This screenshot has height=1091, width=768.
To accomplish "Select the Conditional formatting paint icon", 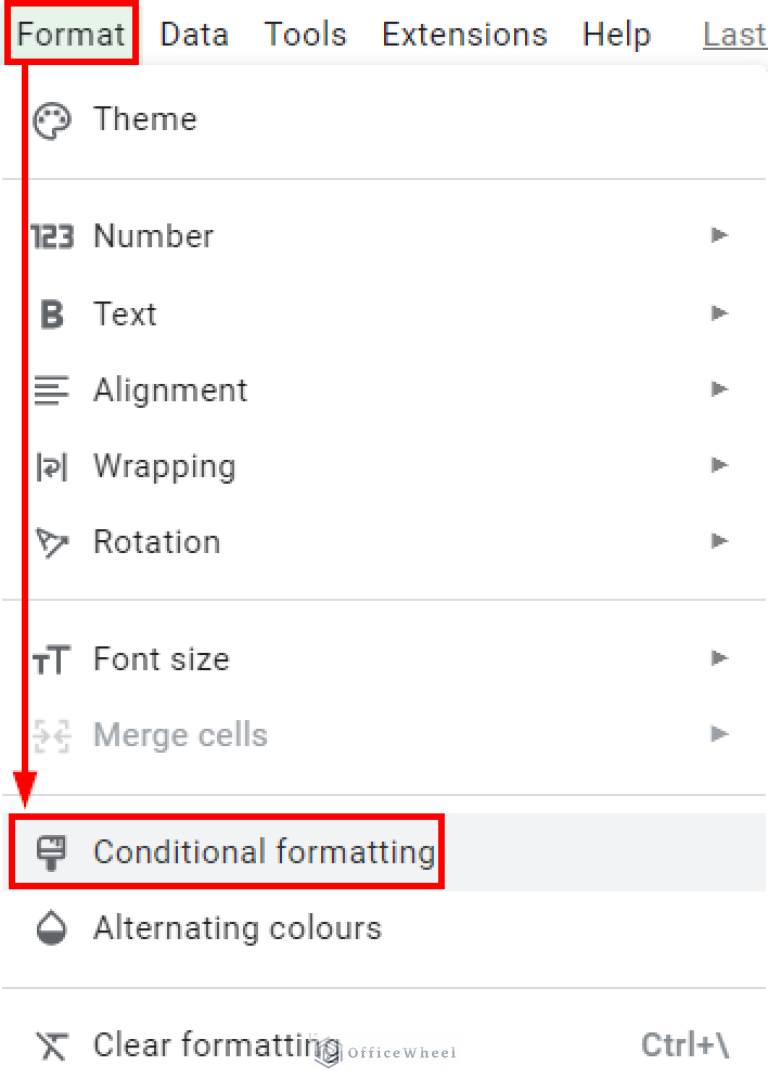I will pyautogui.click(x=51, y=852).
